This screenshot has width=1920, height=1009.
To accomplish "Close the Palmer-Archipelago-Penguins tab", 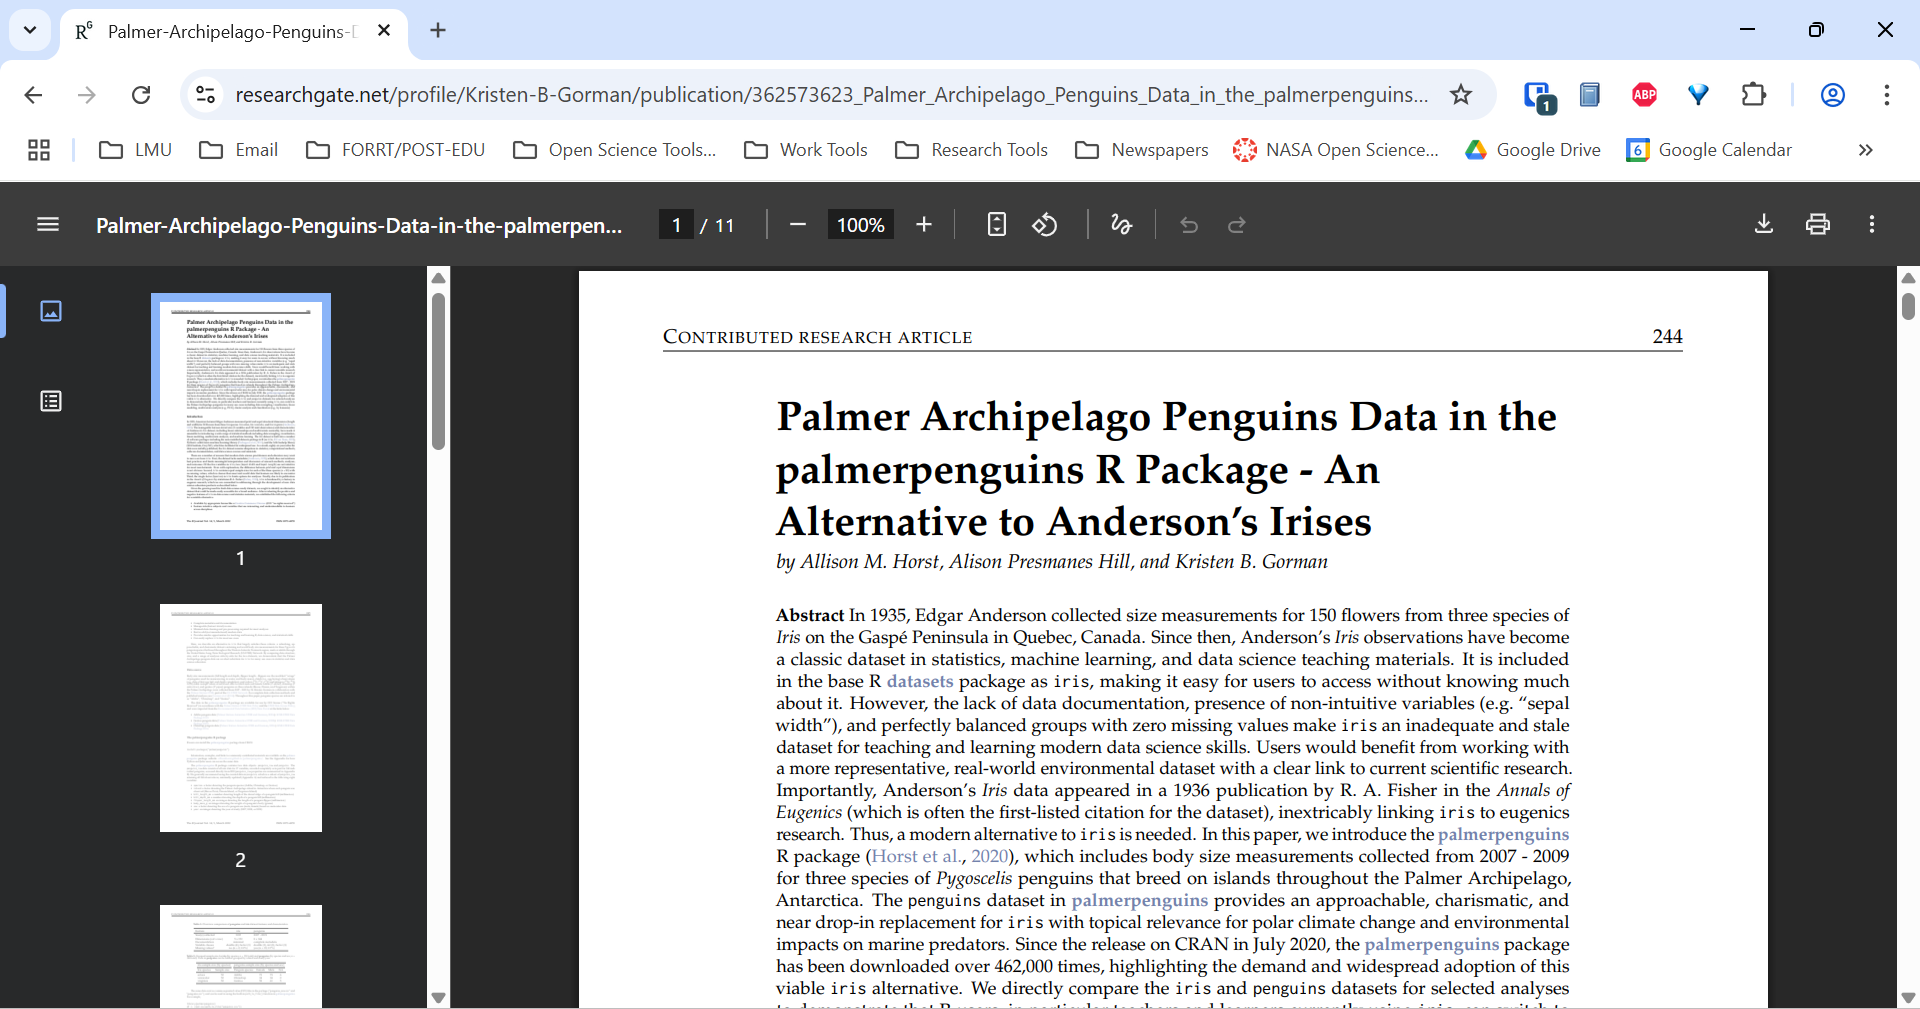I will click(x=384, y=31).
